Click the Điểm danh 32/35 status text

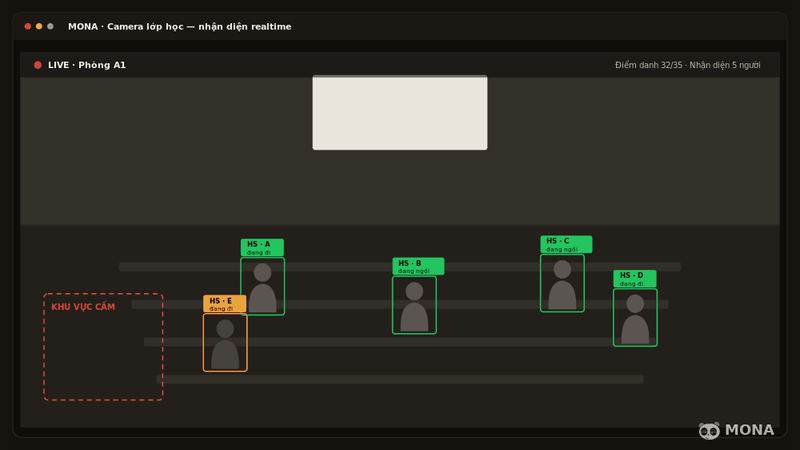[x=648, y=65]
